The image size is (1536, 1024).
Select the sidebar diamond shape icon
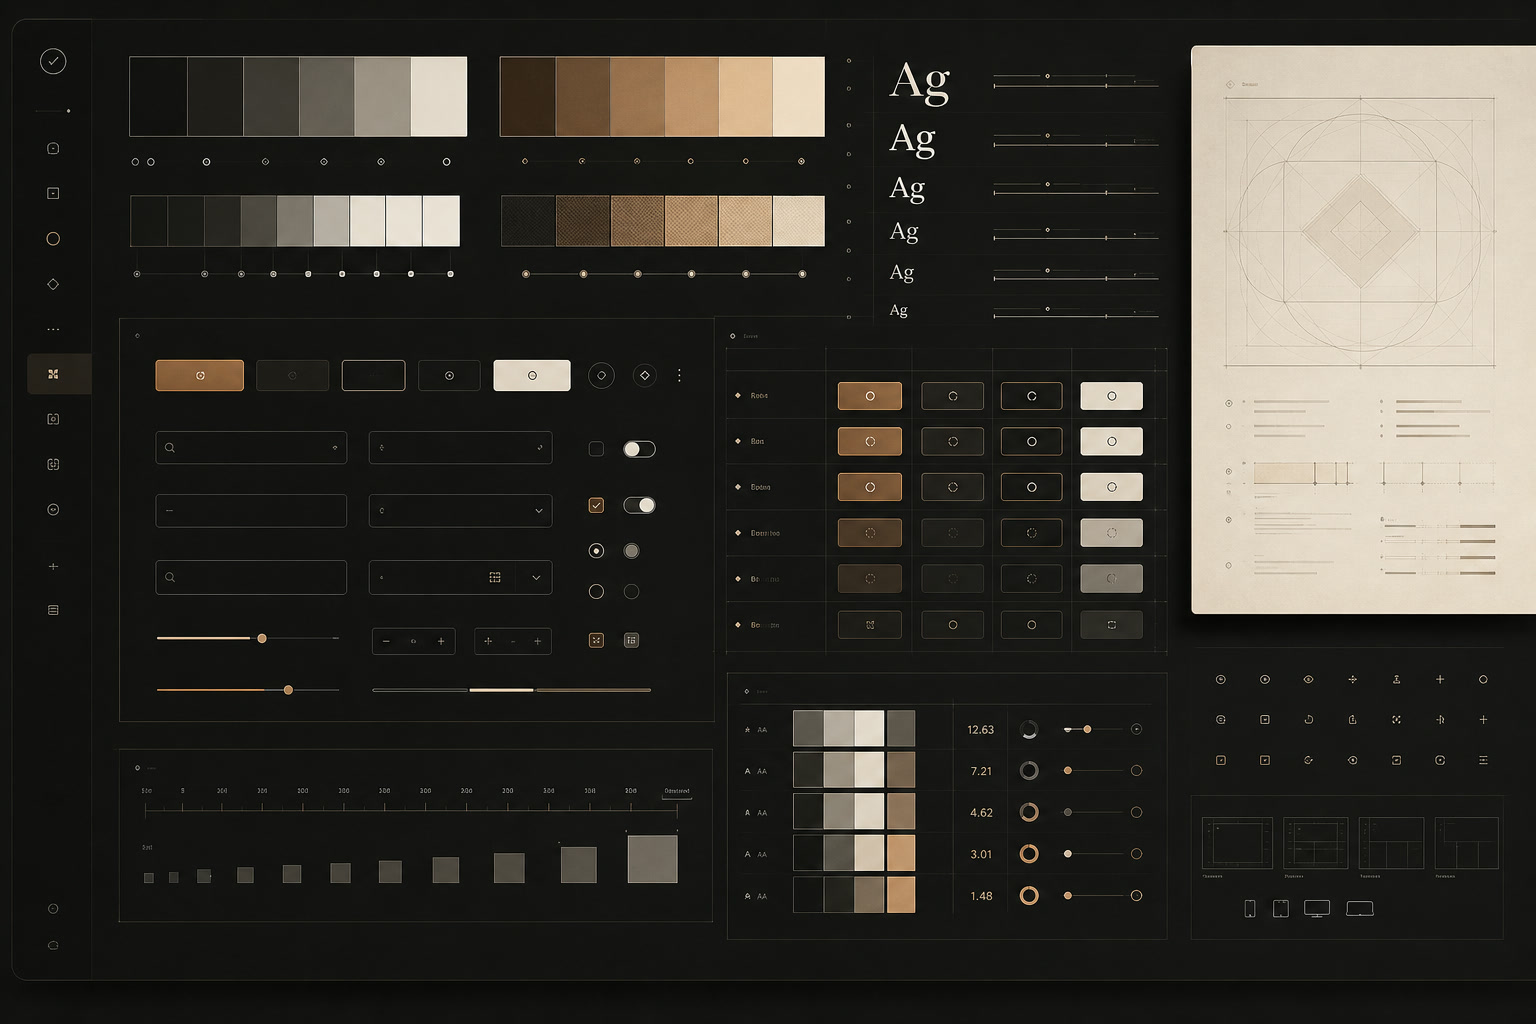(x=53, y=284)
